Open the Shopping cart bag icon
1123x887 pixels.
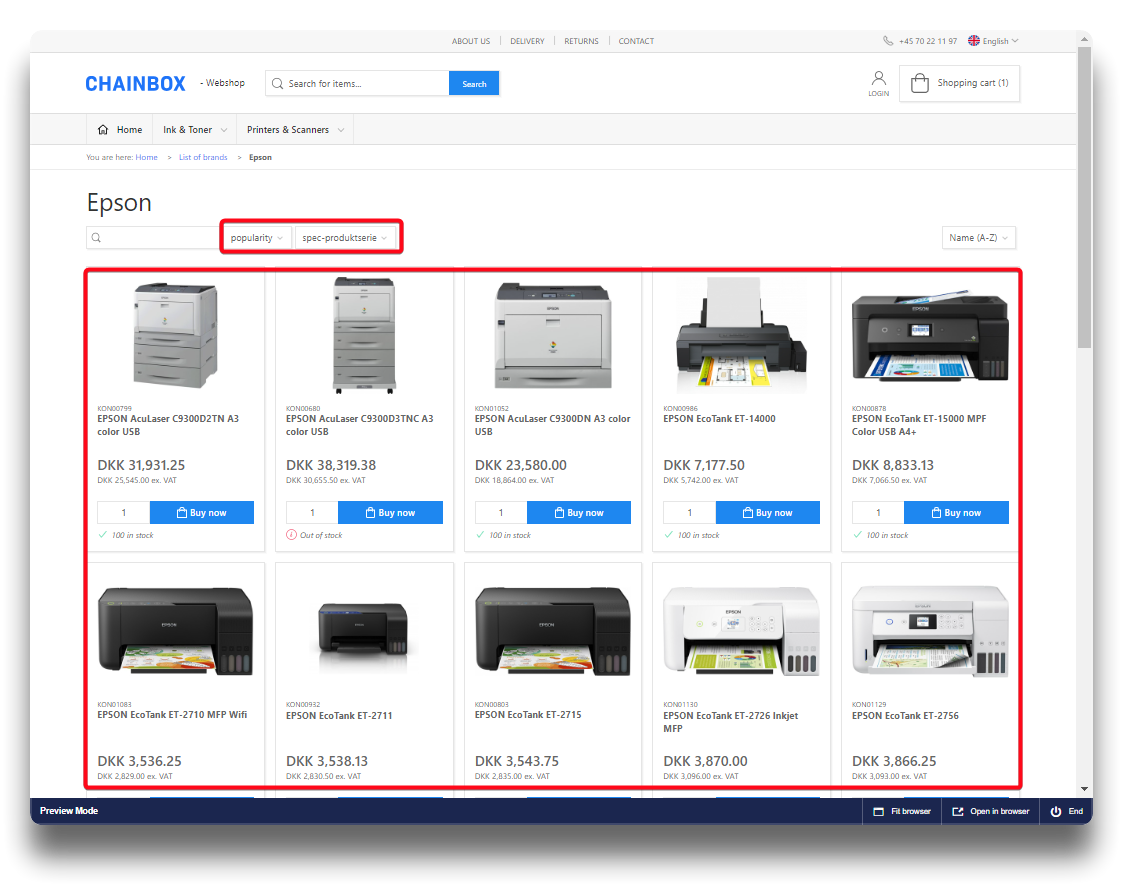(920, 84)
